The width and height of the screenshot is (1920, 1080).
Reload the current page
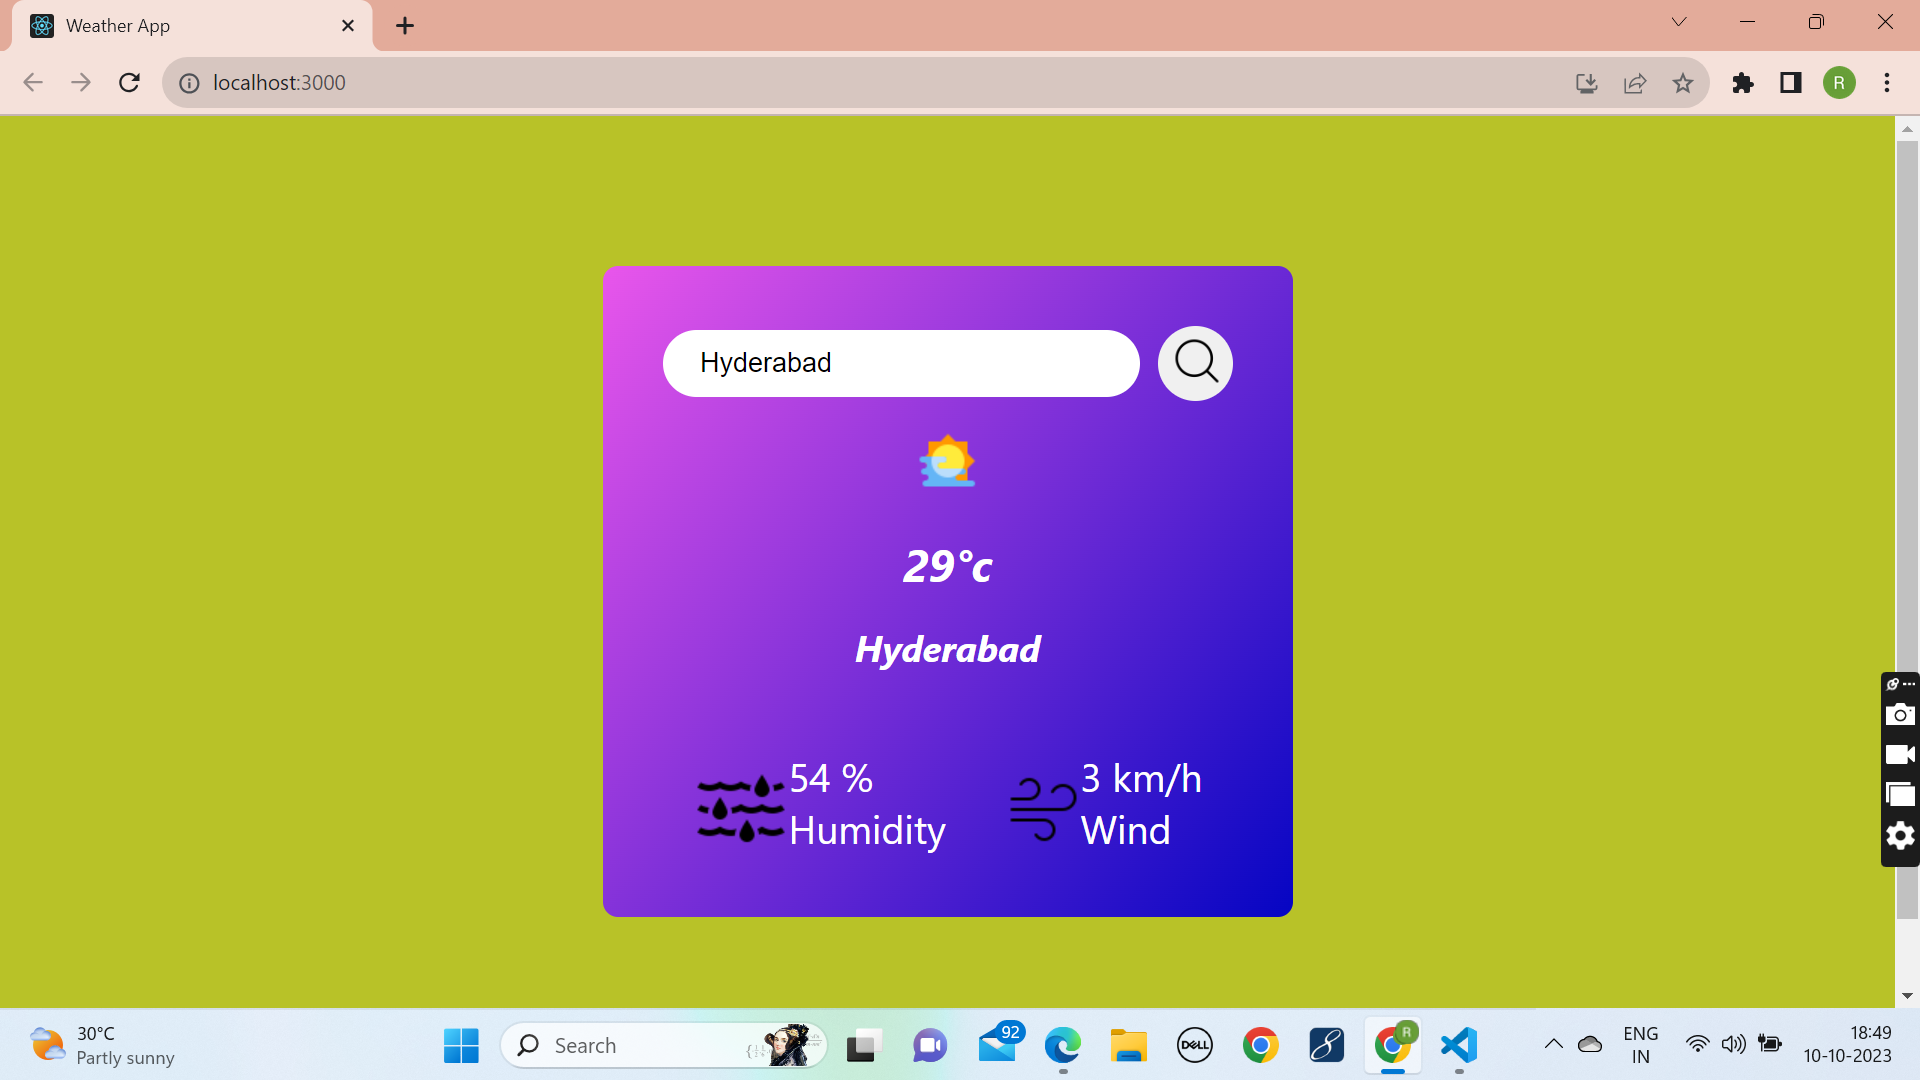(x=129, y=83)
